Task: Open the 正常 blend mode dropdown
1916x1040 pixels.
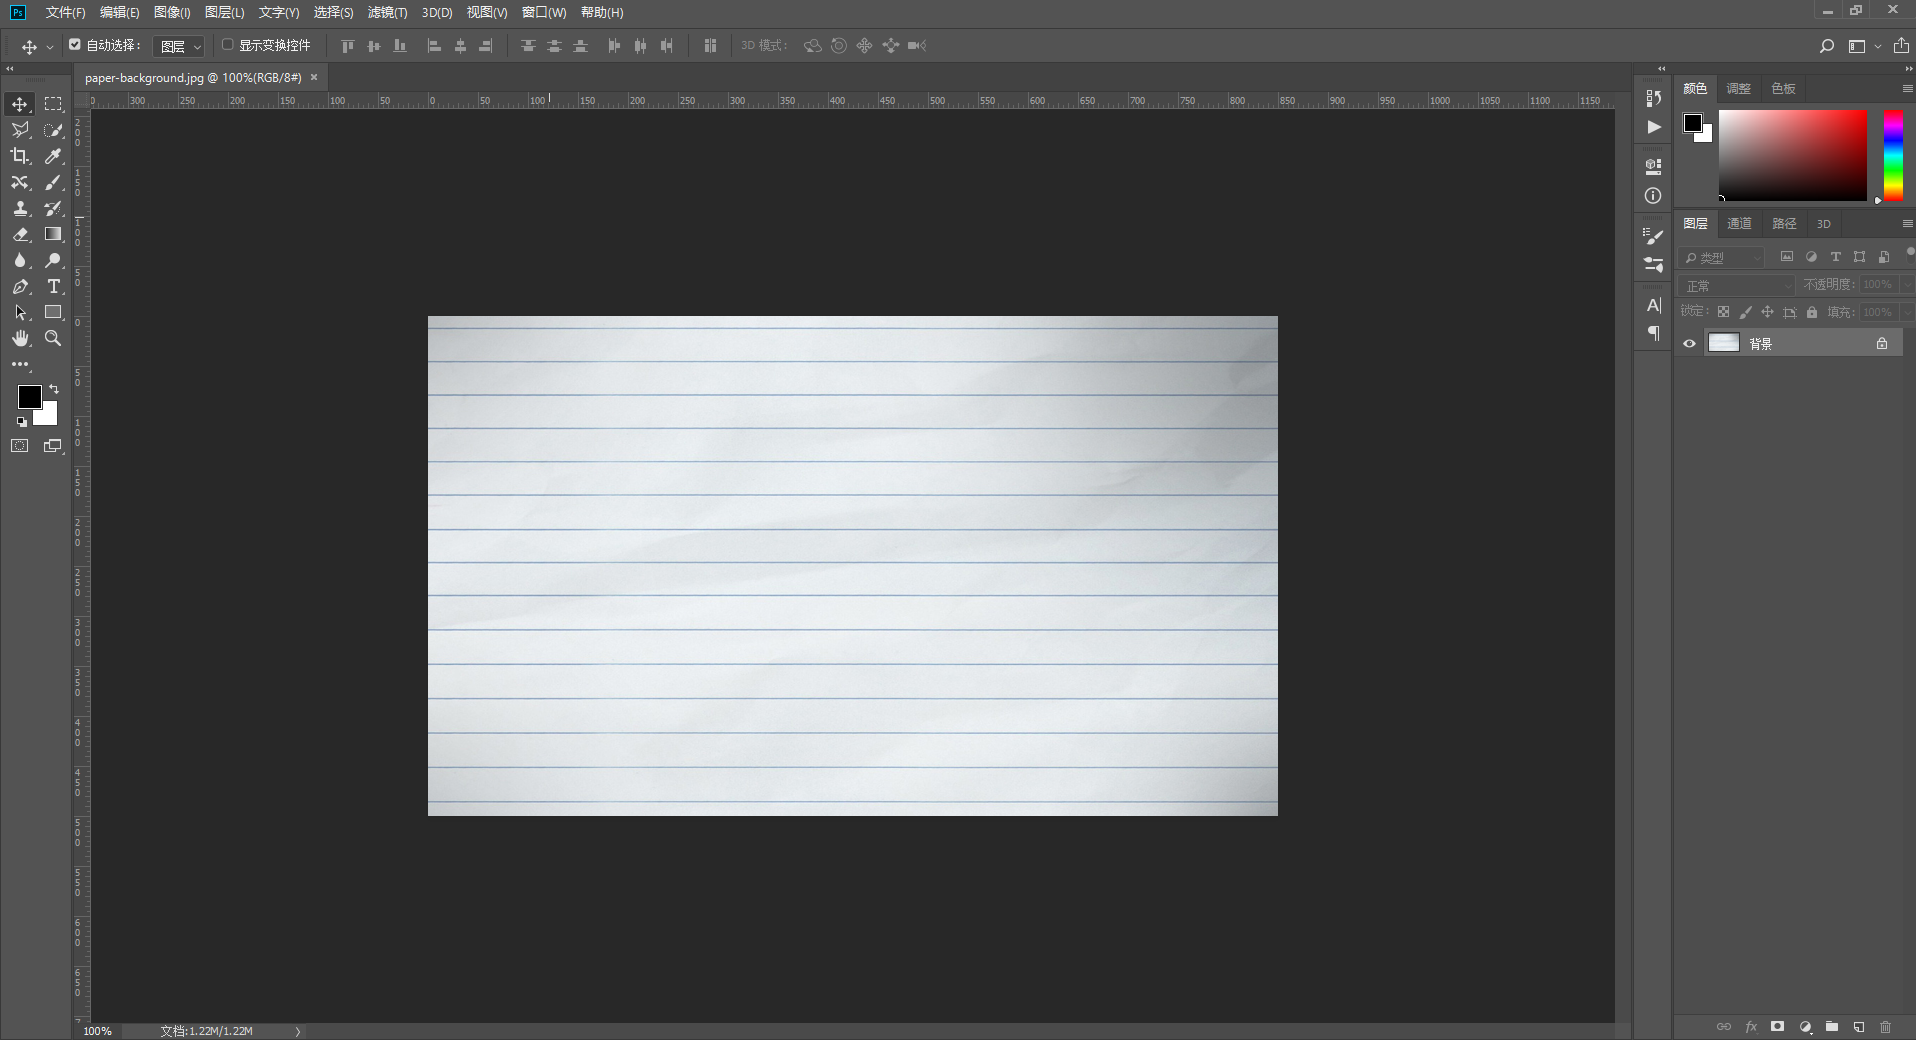Action: [1737, 285]
